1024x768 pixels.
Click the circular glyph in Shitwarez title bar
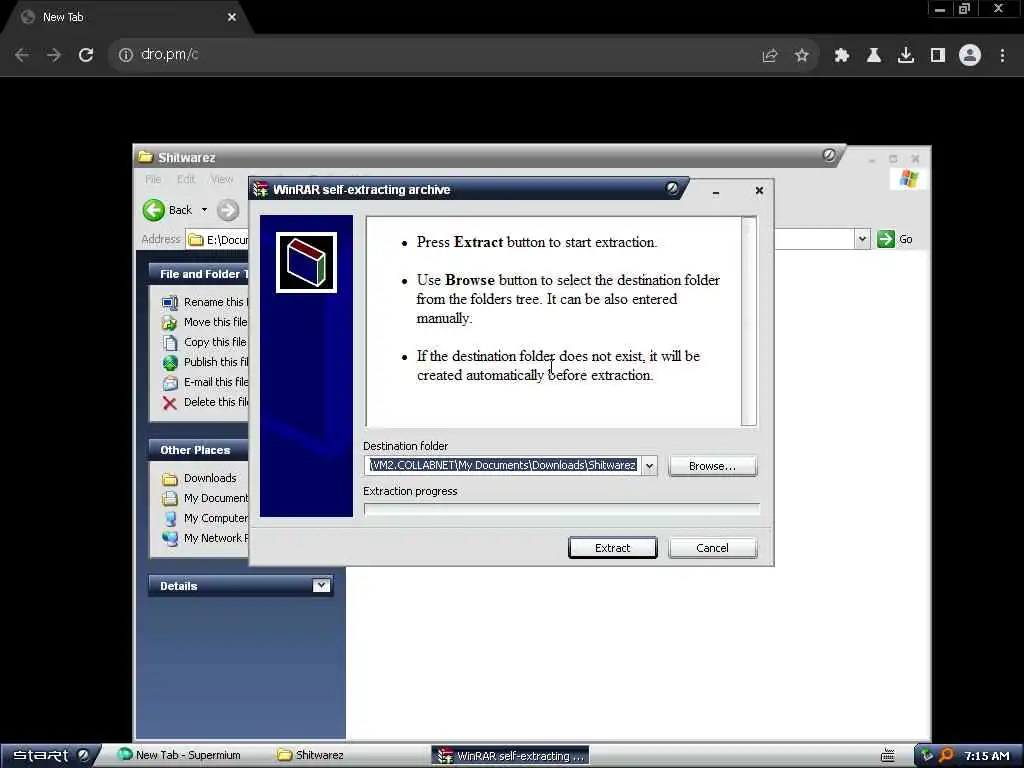[829, 155]
